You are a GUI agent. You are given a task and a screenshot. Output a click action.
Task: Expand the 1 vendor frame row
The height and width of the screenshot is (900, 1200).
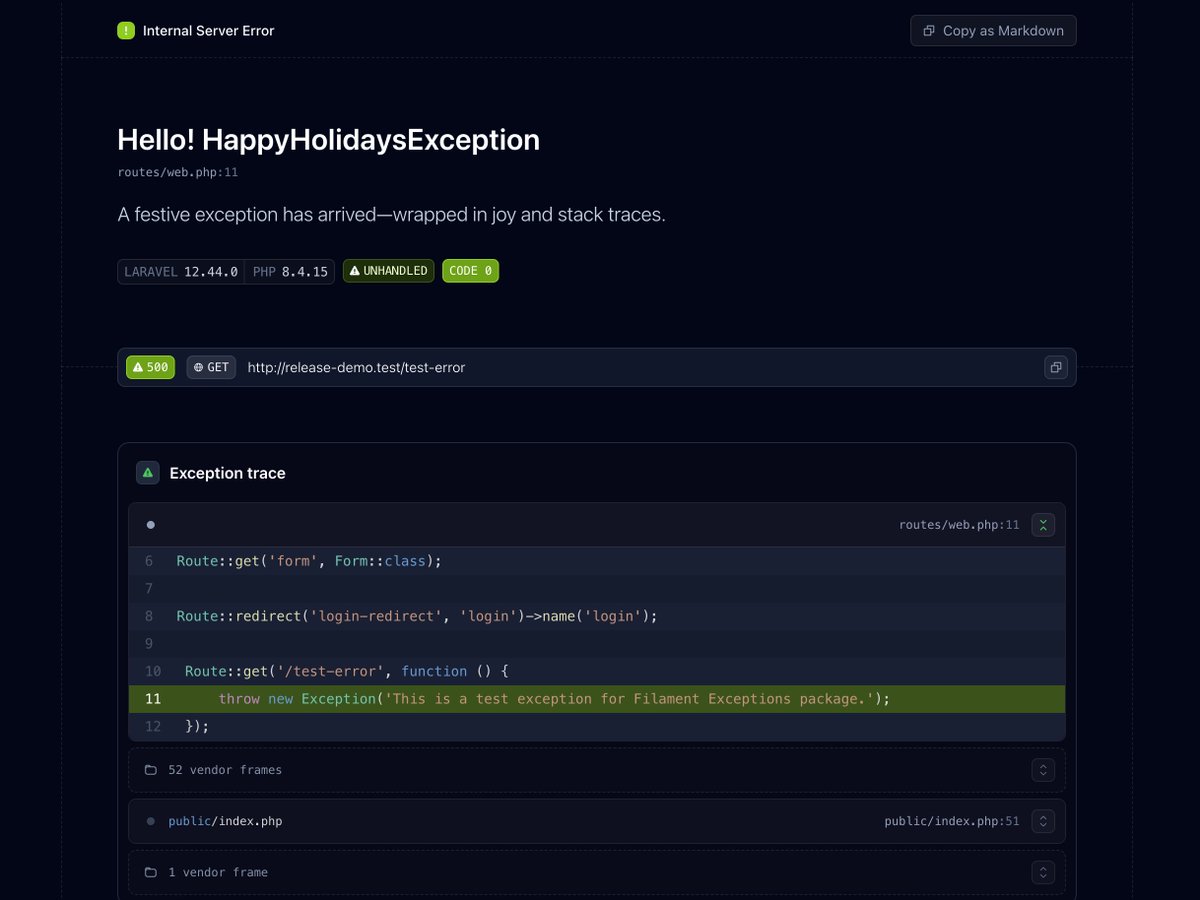pos(1043,872)
